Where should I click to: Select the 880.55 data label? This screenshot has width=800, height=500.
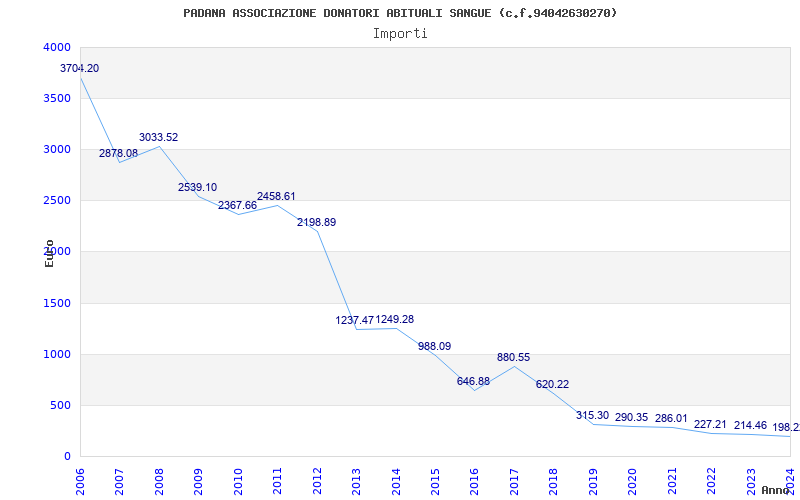pos(514,358)
